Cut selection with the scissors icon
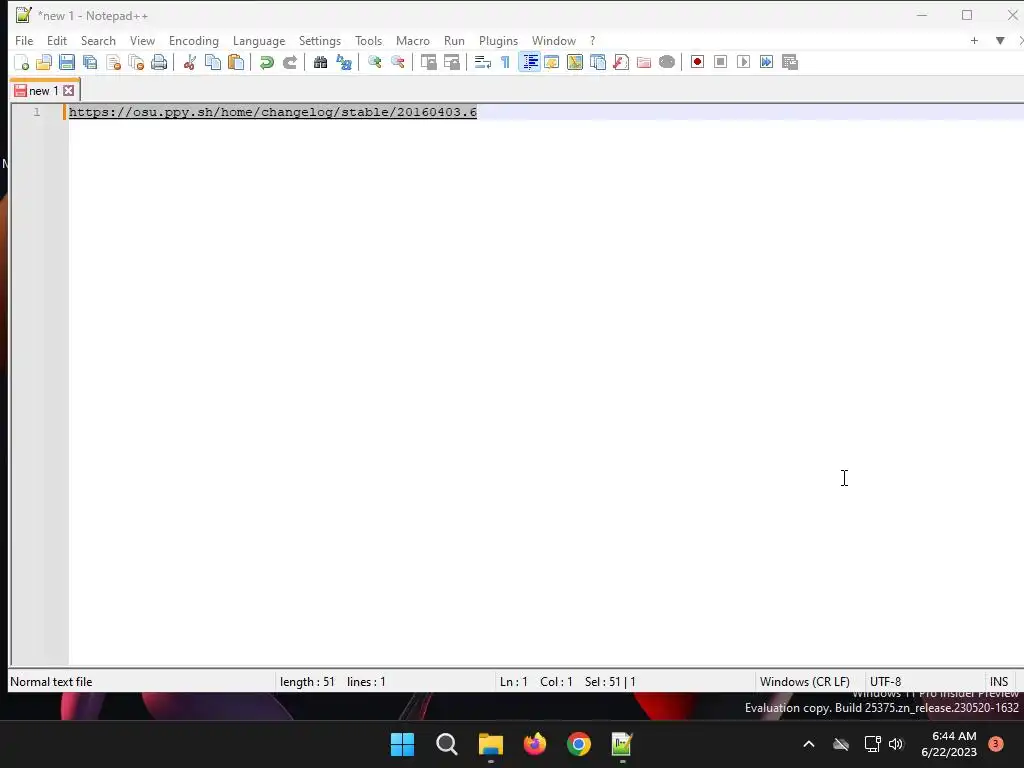Viewport: 1024px width, 768px height. (189, 62)
